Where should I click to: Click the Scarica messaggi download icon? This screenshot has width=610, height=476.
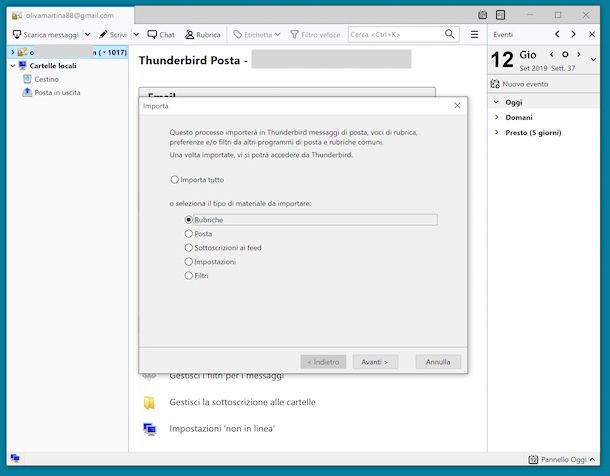click(17, 35)
